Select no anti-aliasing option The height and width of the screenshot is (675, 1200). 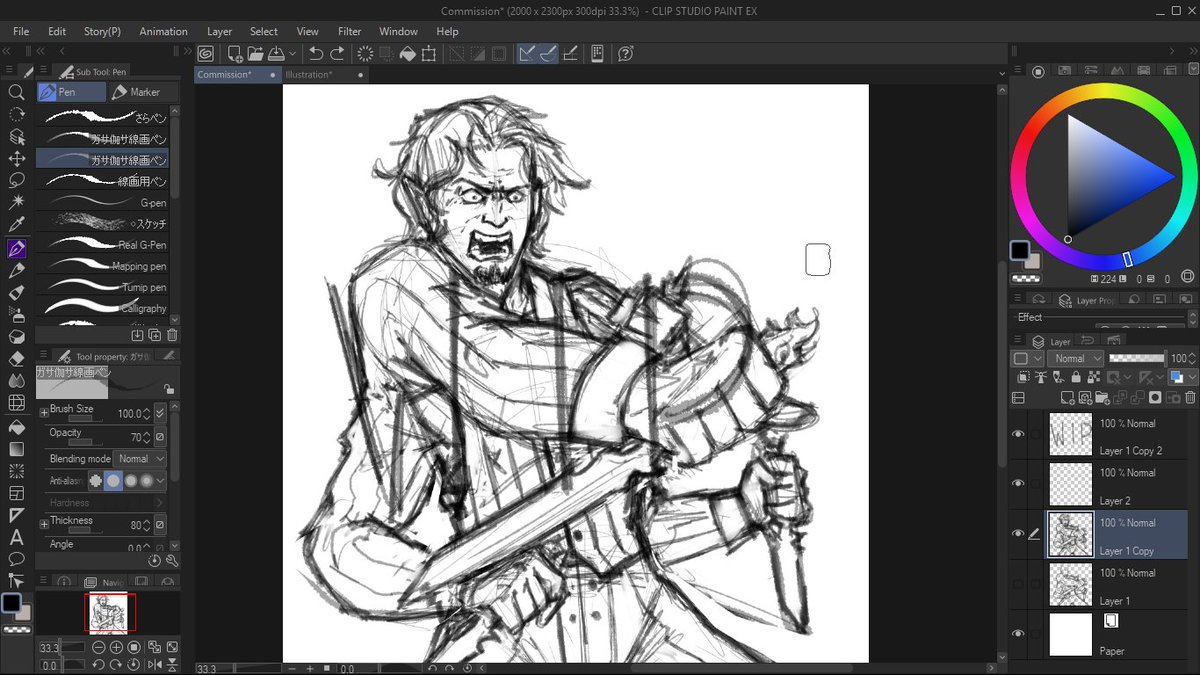(96, 480)
